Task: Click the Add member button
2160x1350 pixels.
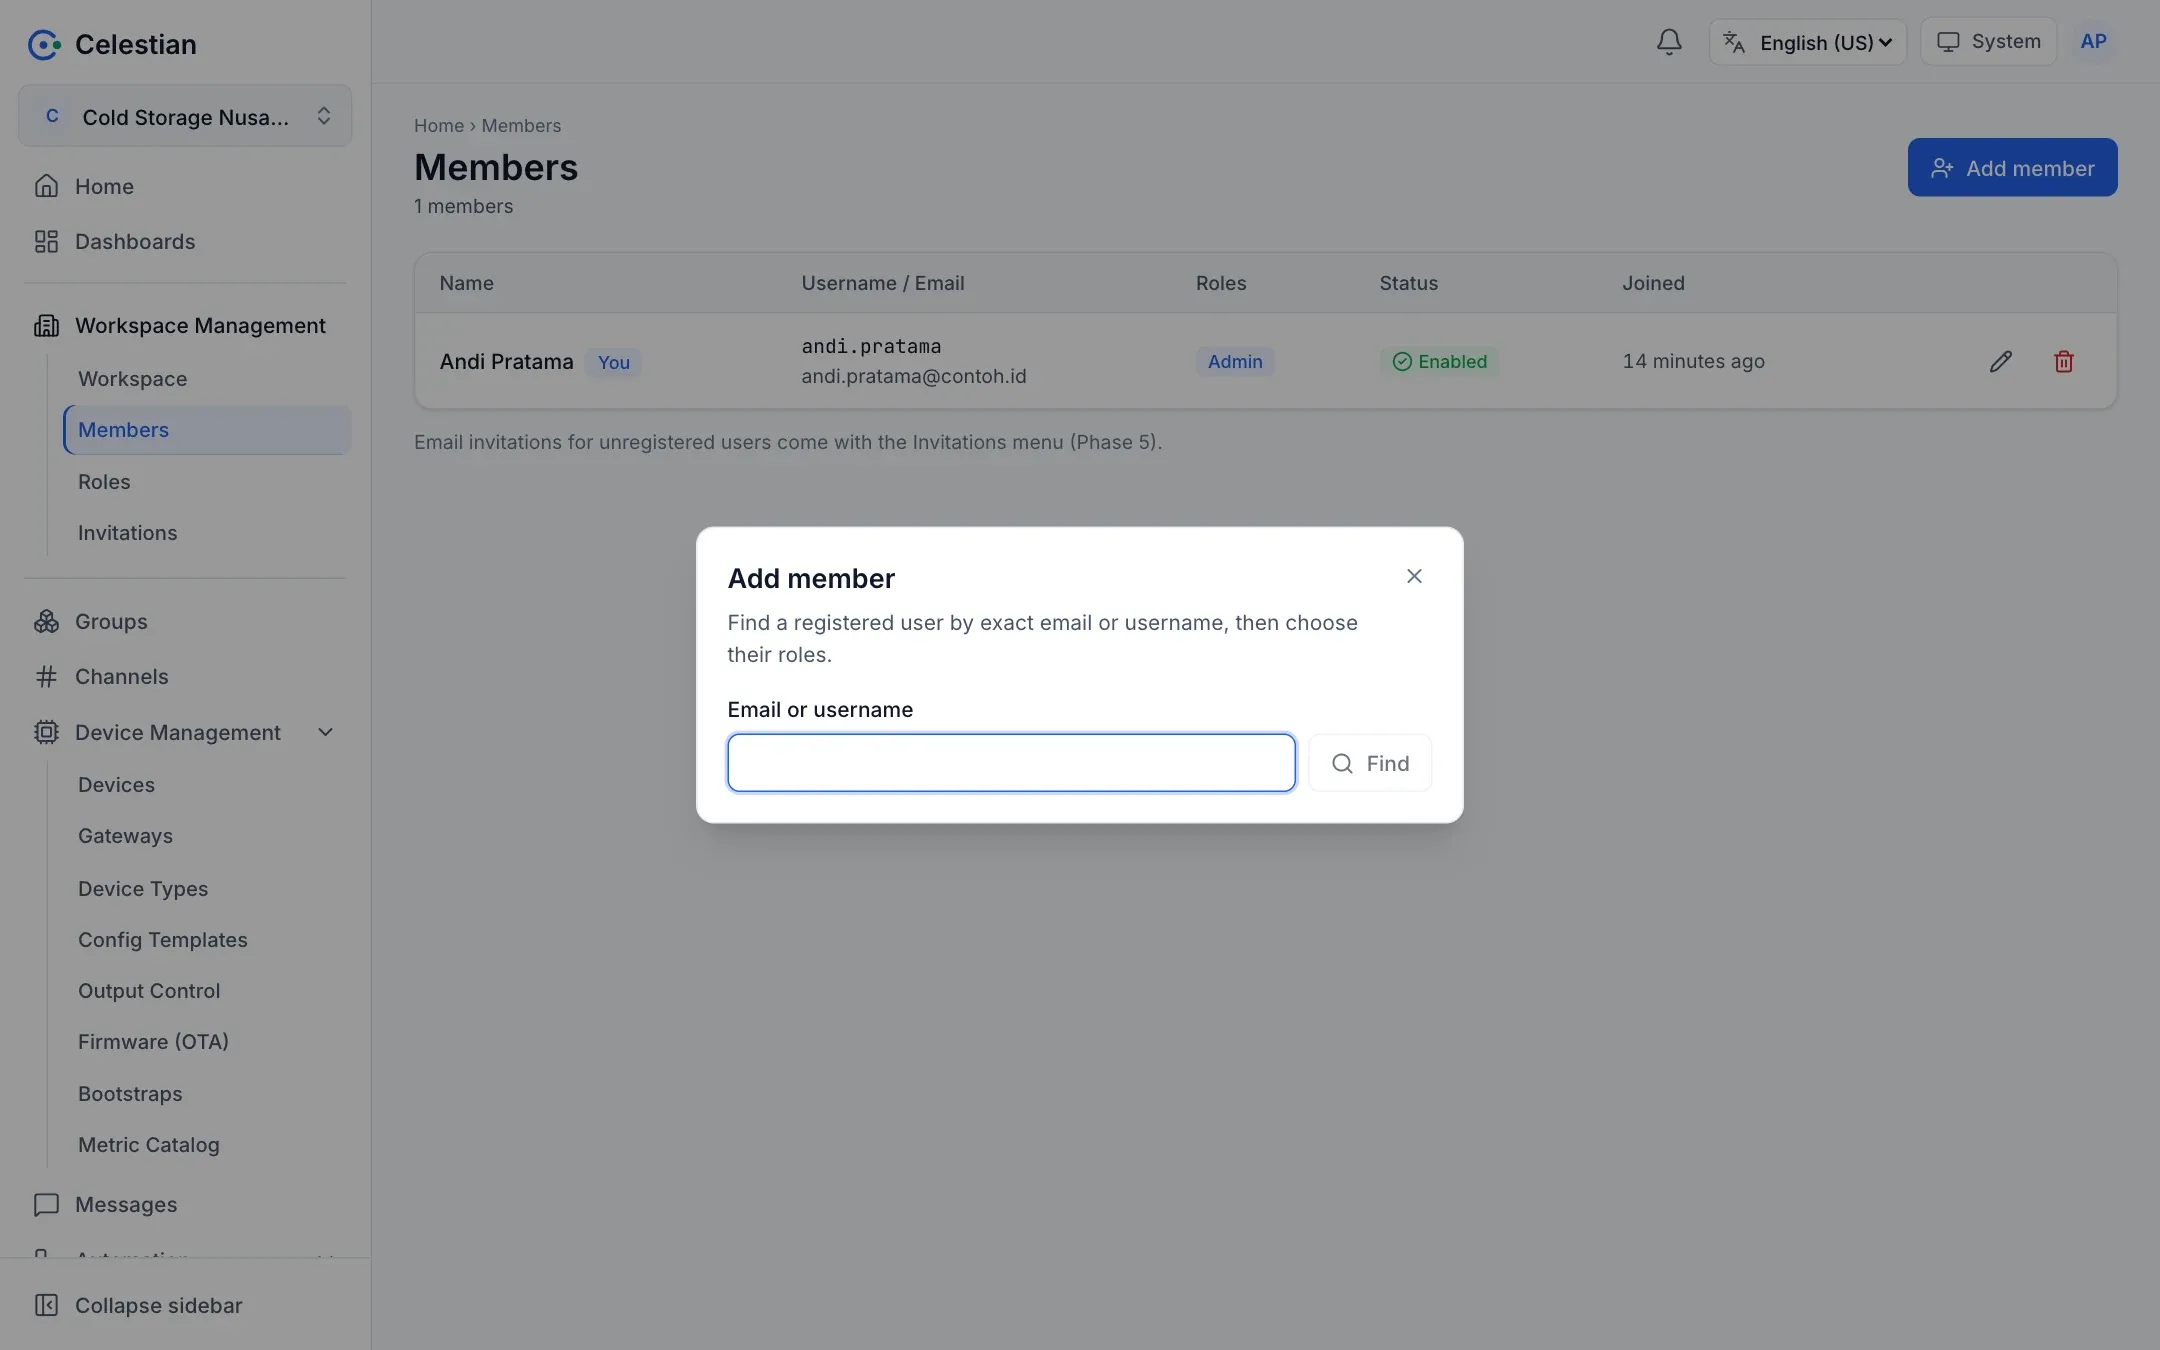Action: pos(2012,167)
